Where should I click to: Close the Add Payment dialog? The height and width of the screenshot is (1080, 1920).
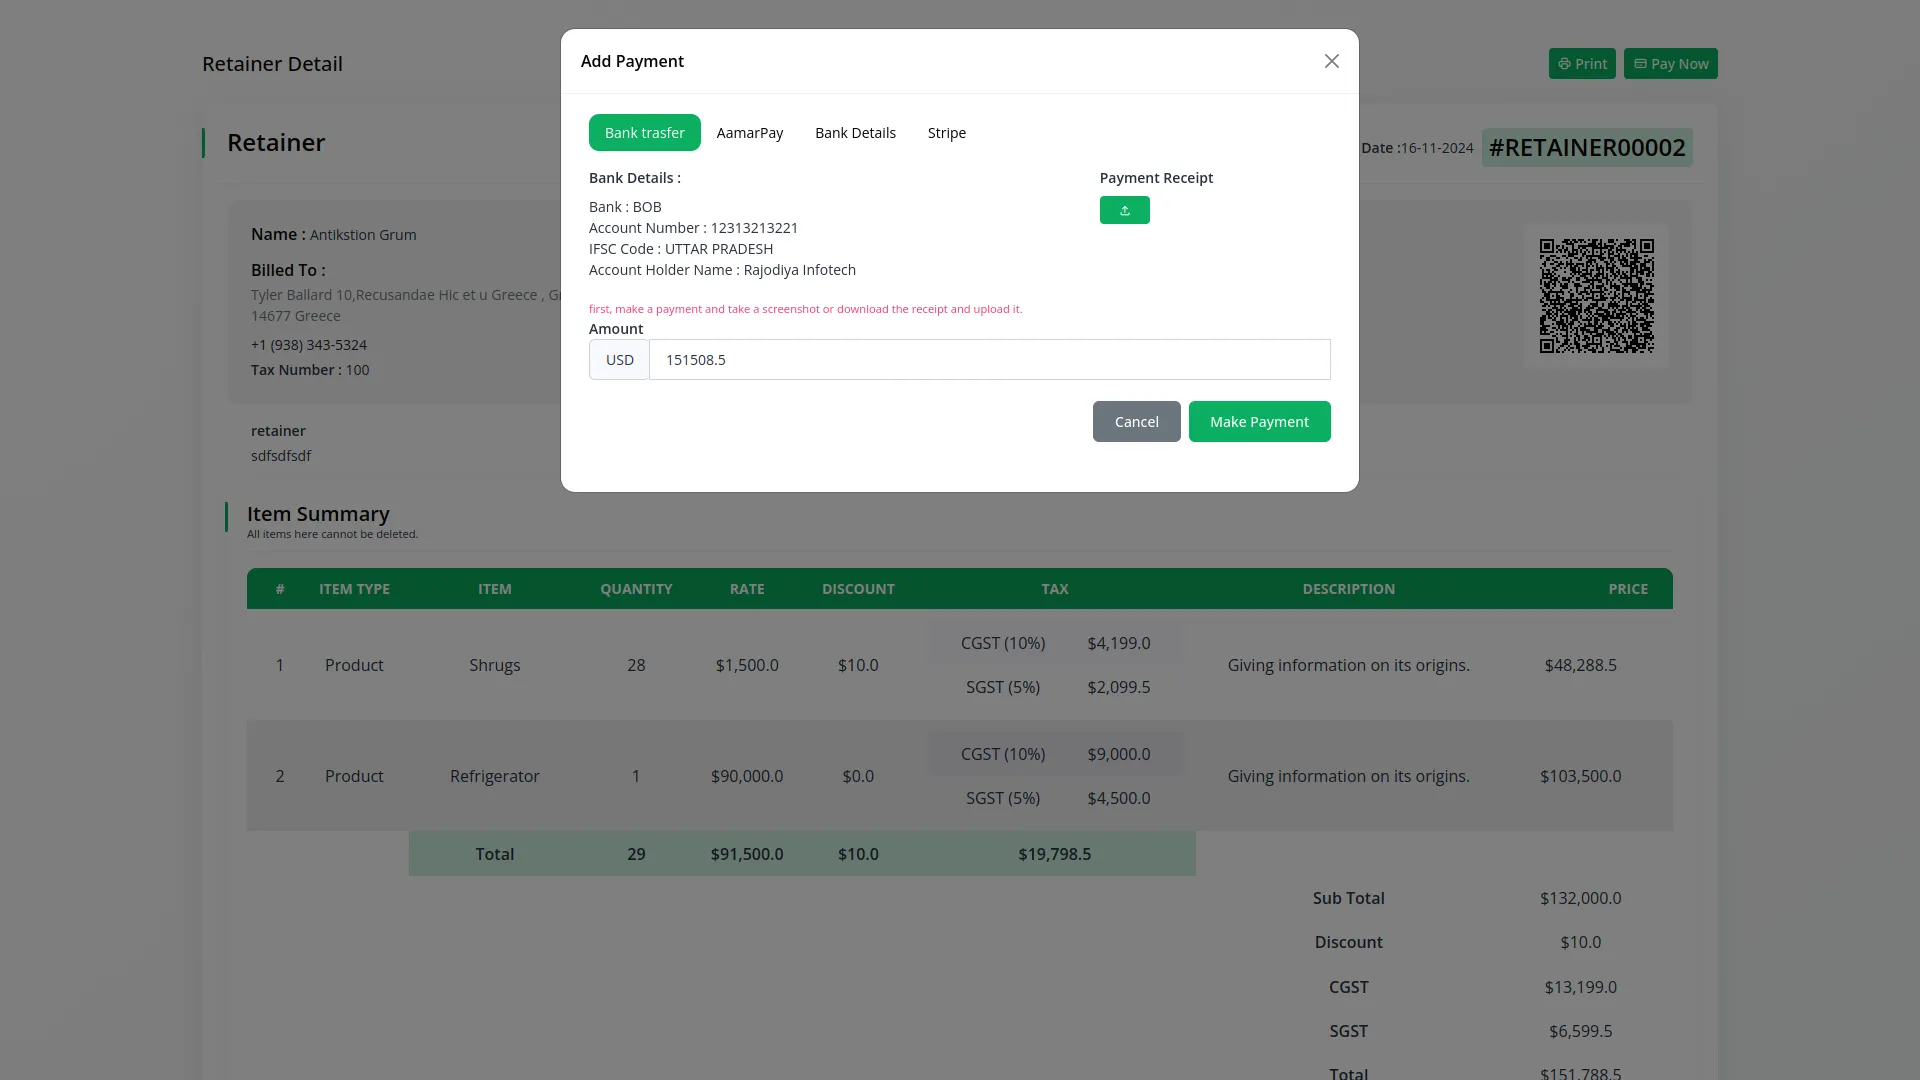(x=1331, y=61)
